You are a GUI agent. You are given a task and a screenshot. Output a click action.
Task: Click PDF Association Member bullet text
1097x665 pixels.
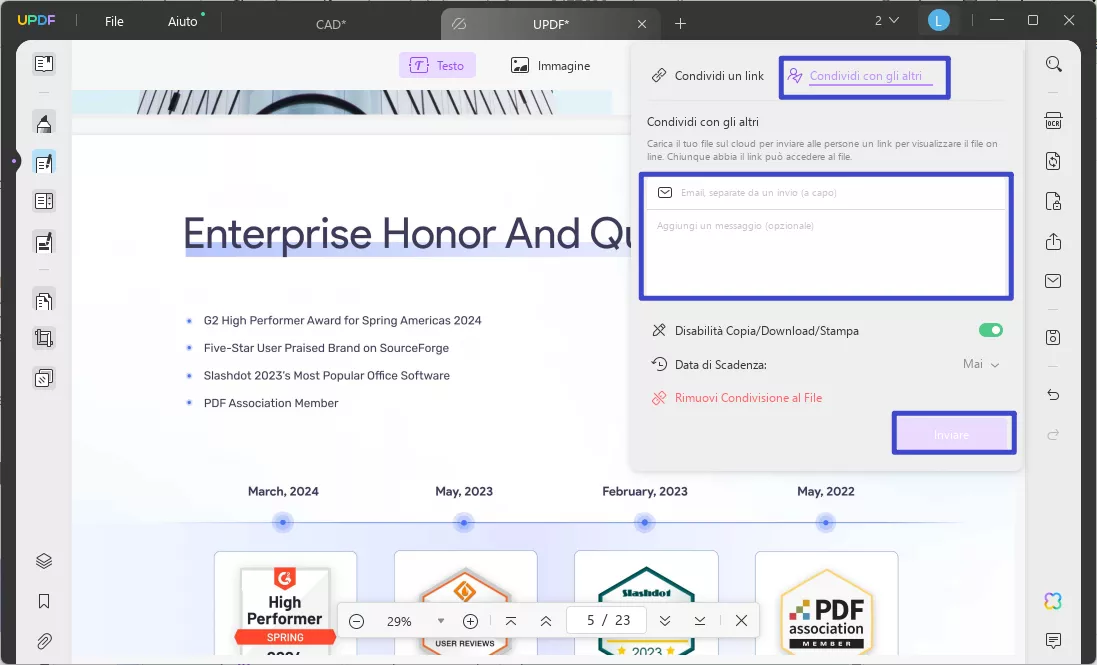[x=271, y=403]
